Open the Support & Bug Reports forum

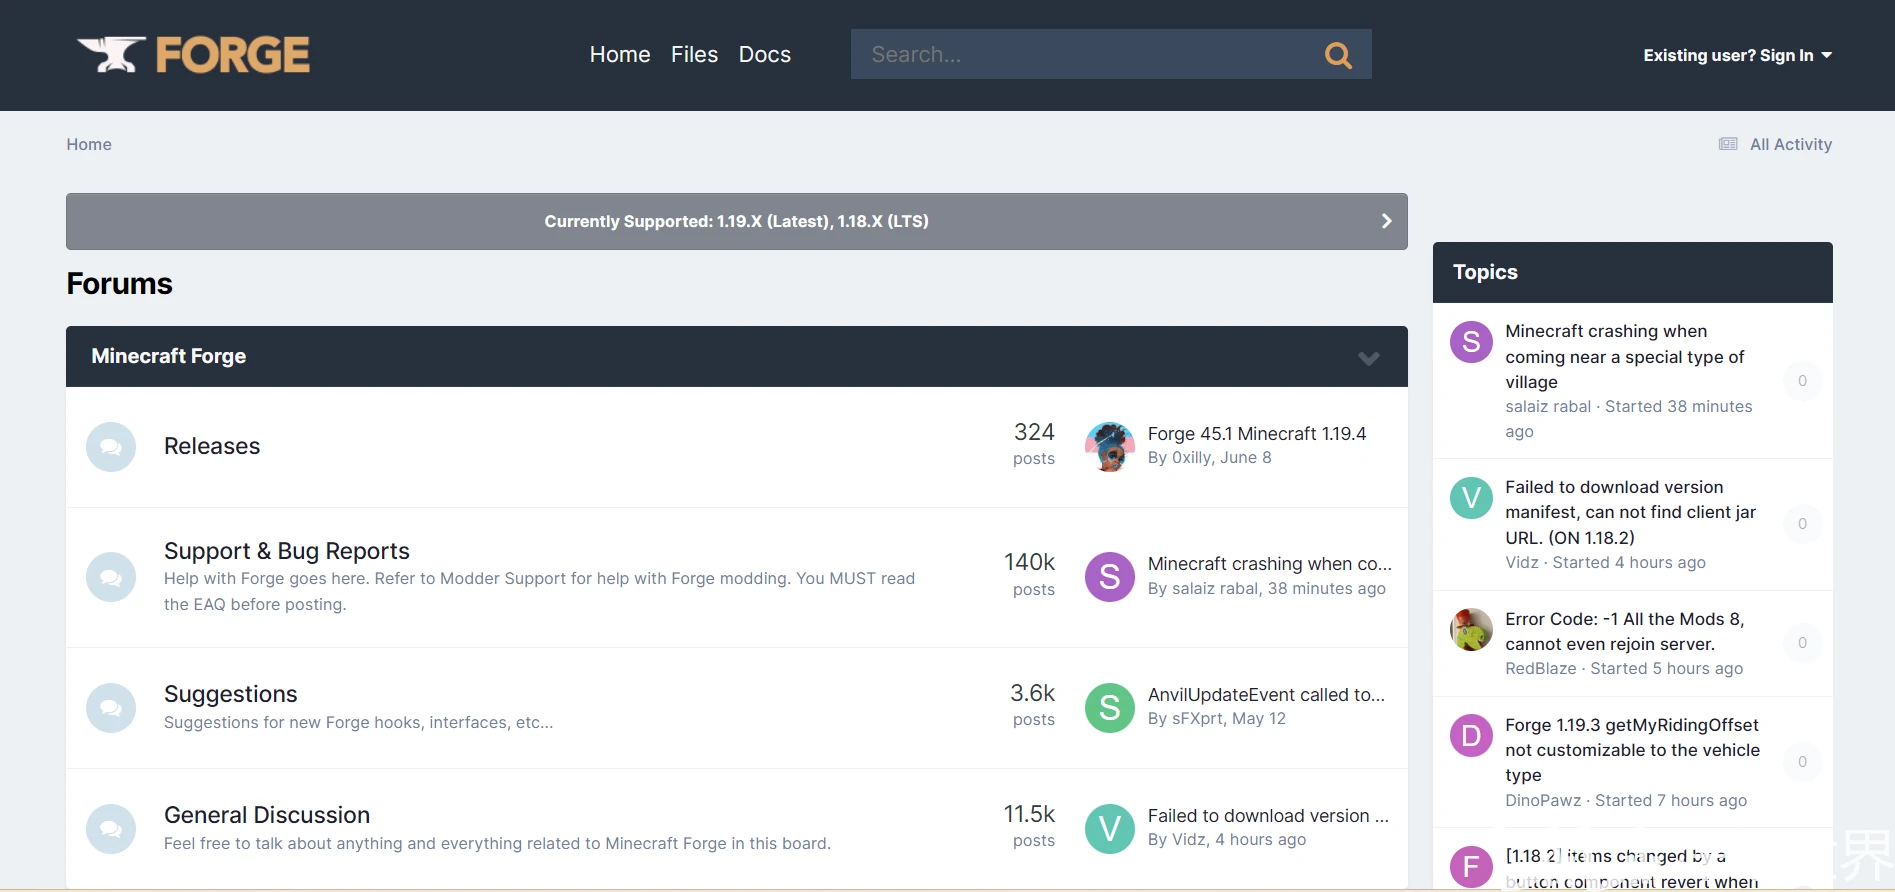click(x=287, y=551)
